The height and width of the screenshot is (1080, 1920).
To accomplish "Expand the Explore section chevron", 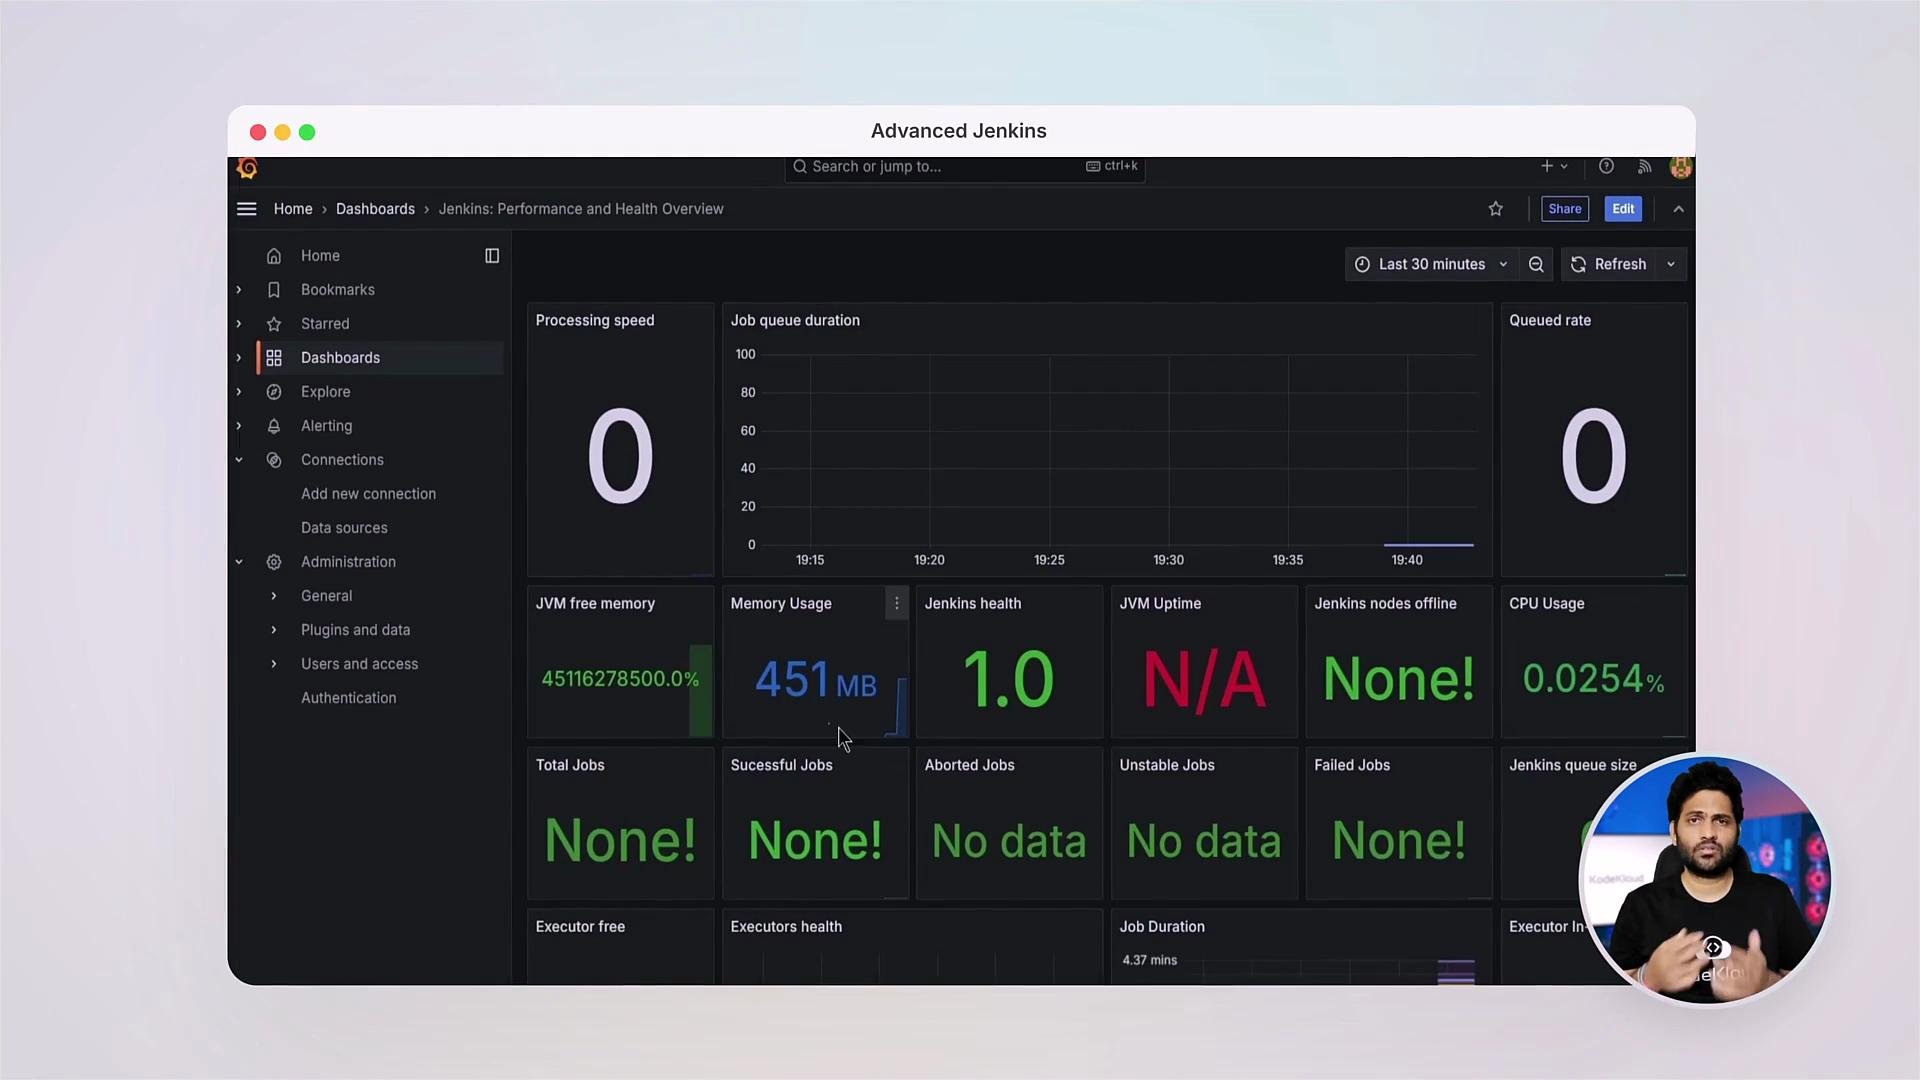I will pos(239,392).
